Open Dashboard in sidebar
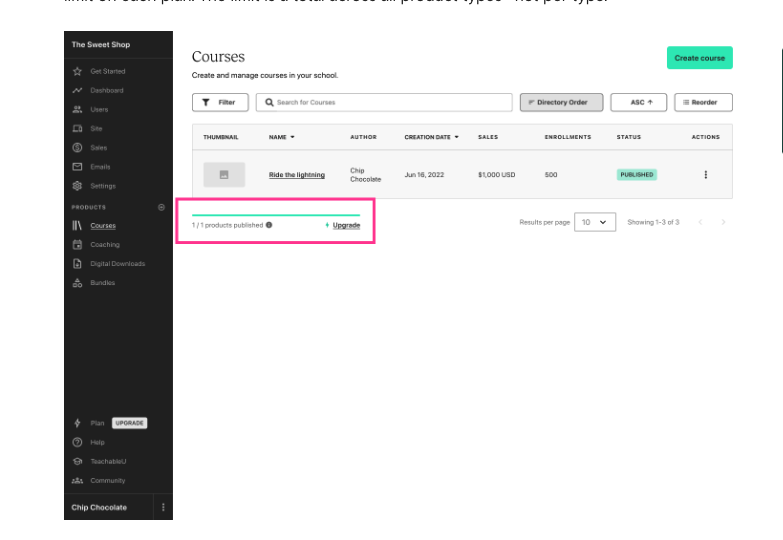This screenshot has width=783, height=540. pyautogui.click(x=107, y=90)
